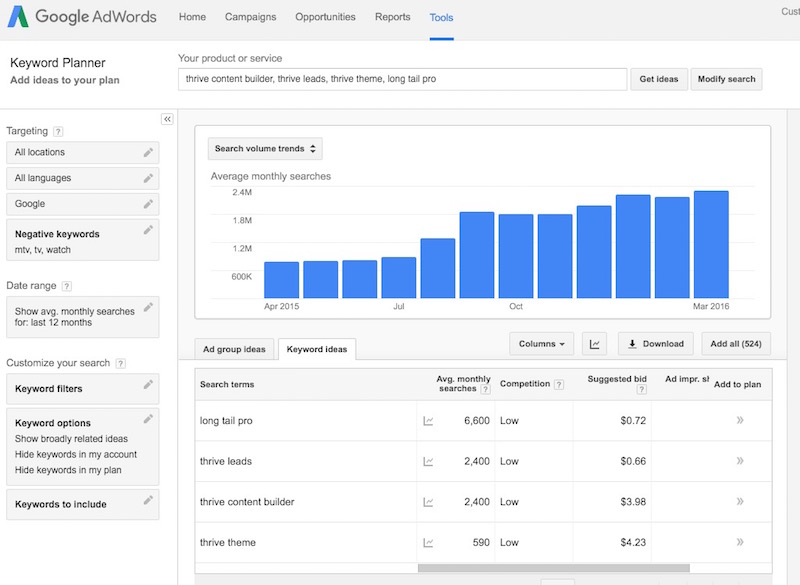This screenshot has height=585, width=800.
Task: Open the Campaigns menu
Action: pyautogui.click(x=250, y=17)
